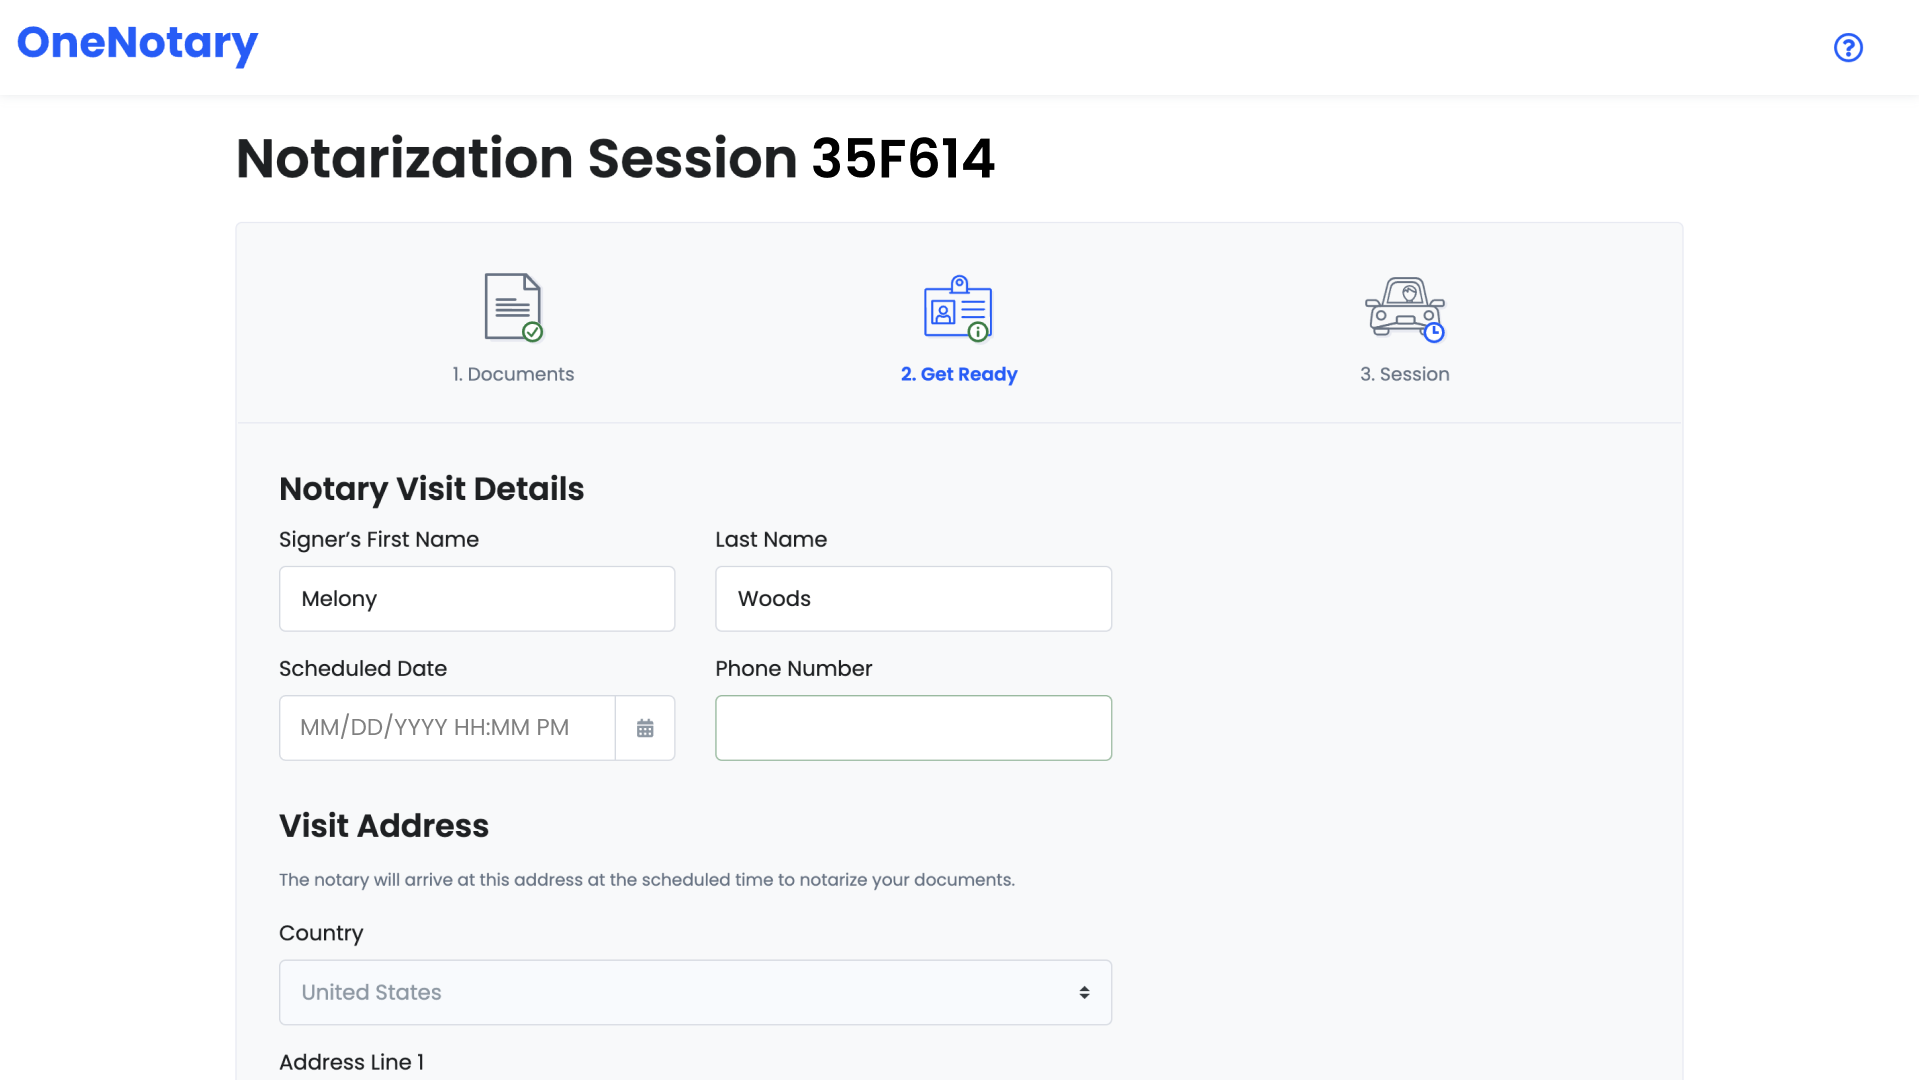The image size is (1920, 1080).
Task: Select the '1. Documents' step label
Action: click(x=513, y=374)
